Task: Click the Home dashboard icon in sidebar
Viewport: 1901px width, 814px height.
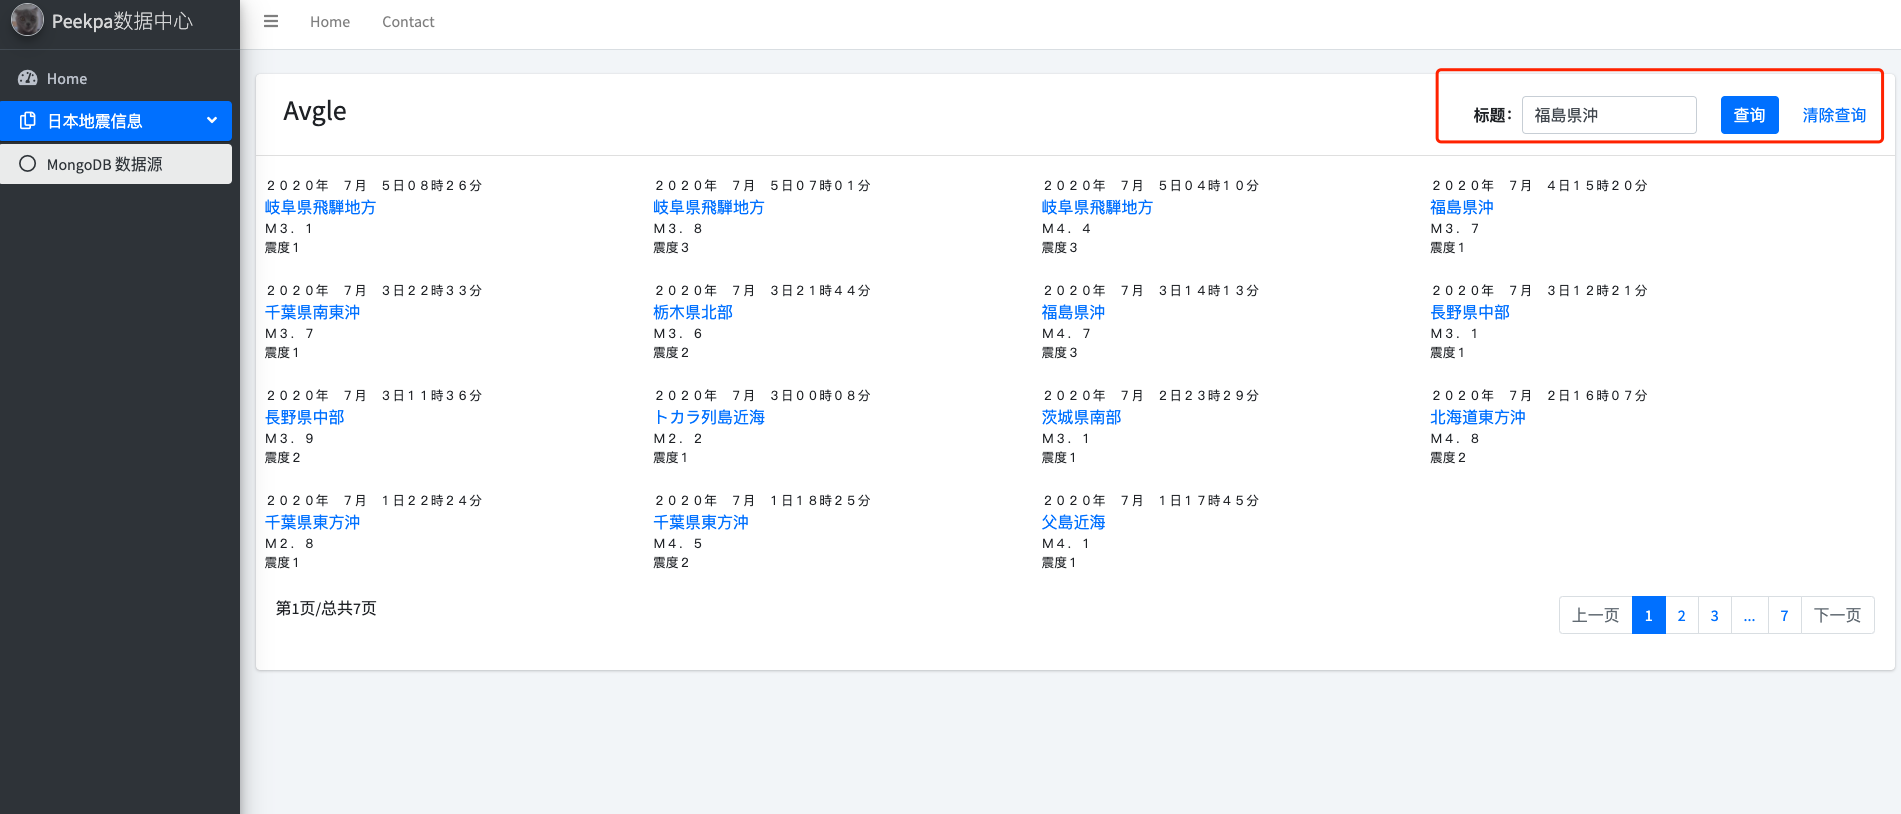Action: click(x=28, y=78)
